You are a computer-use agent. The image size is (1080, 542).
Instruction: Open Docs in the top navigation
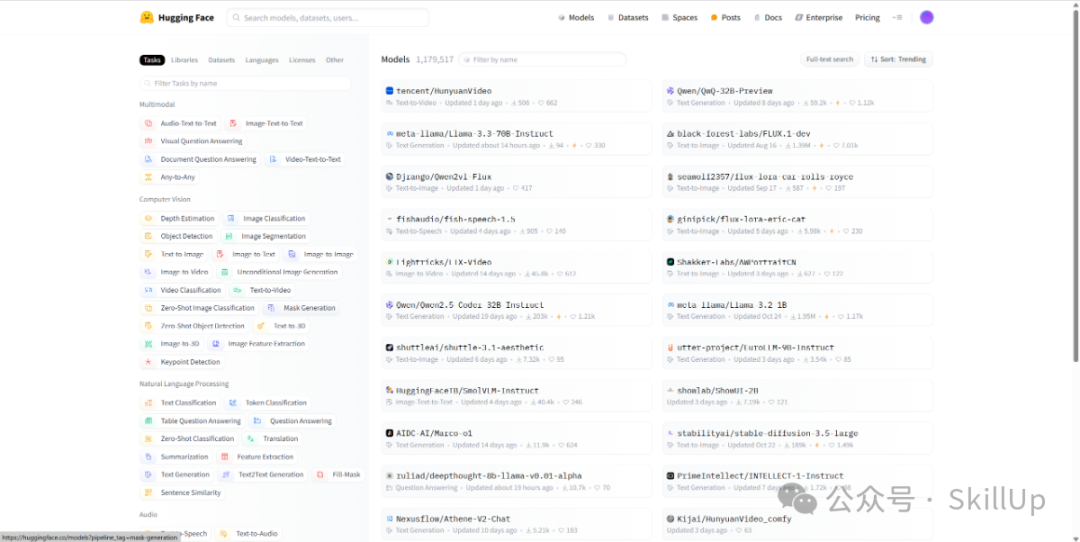coord(767,17)
